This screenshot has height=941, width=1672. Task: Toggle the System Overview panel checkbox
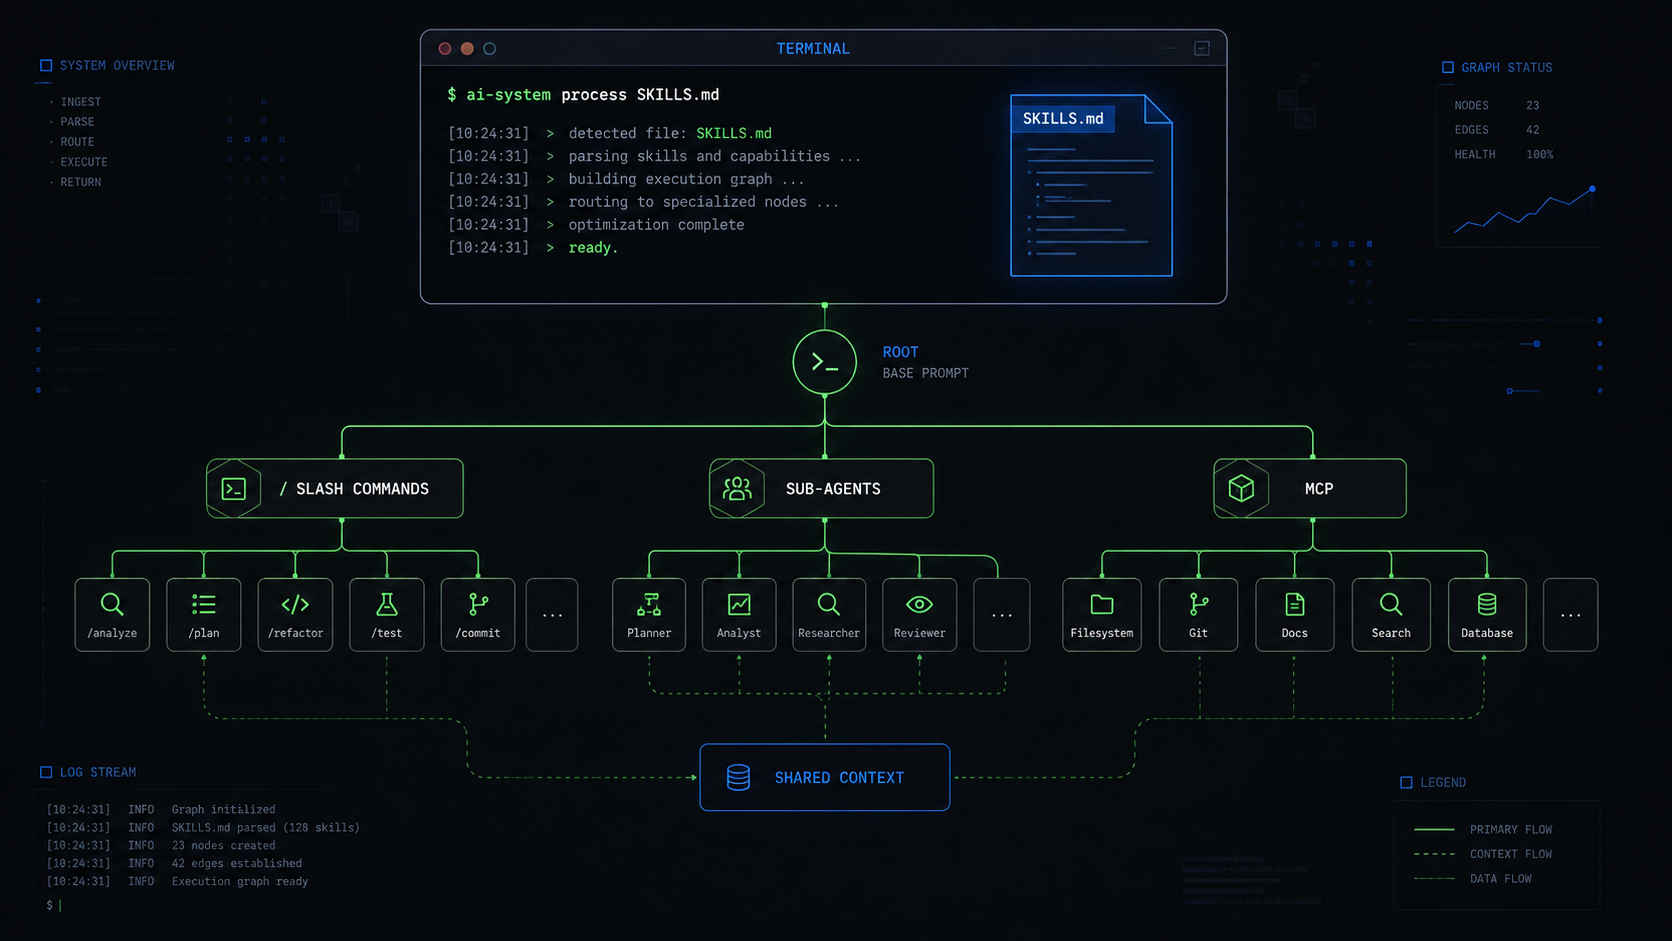tap(46, 65)
